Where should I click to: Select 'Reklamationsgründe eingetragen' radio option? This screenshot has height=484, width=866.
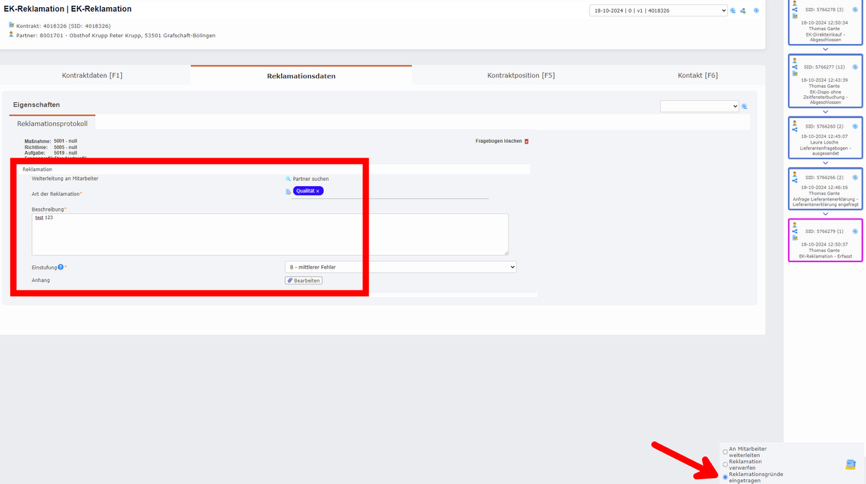click(725, 477)
